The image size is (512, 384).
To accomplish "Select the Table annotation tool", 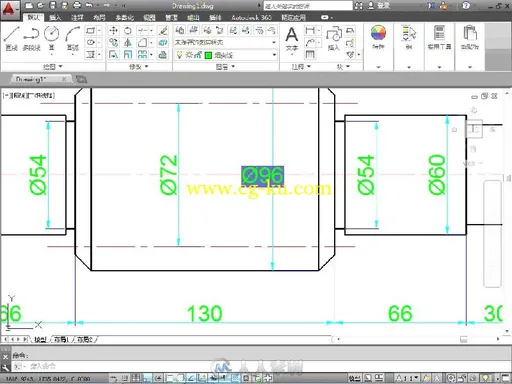I will point(310,54).
